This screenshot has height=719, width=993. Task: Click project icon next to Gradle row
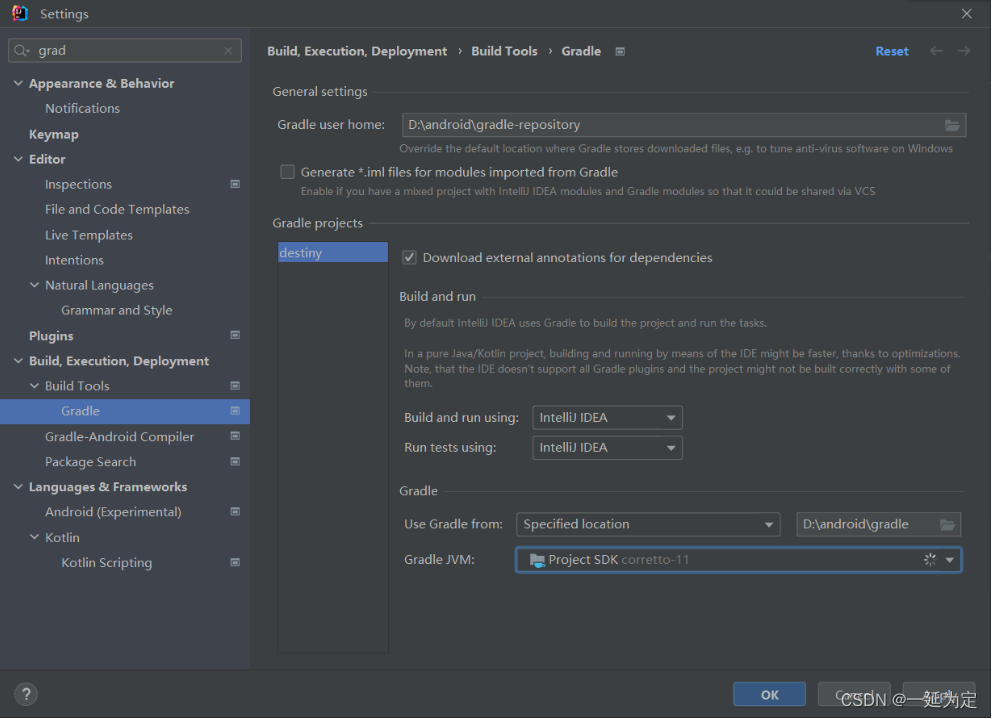point(235,411)
